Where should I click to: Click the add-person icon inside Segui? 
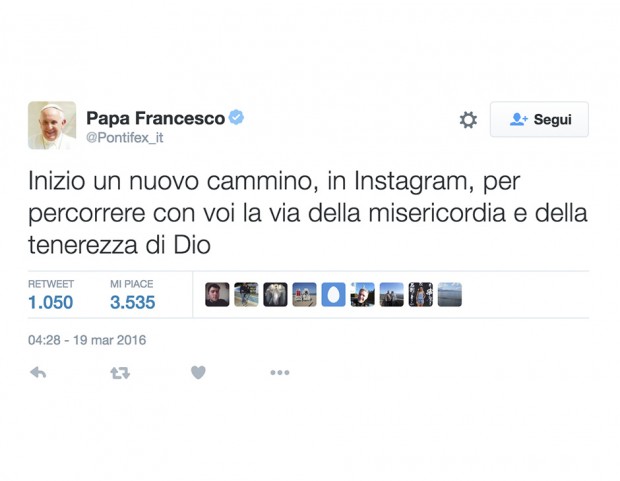pyautogui.click(x=518, y=119)
